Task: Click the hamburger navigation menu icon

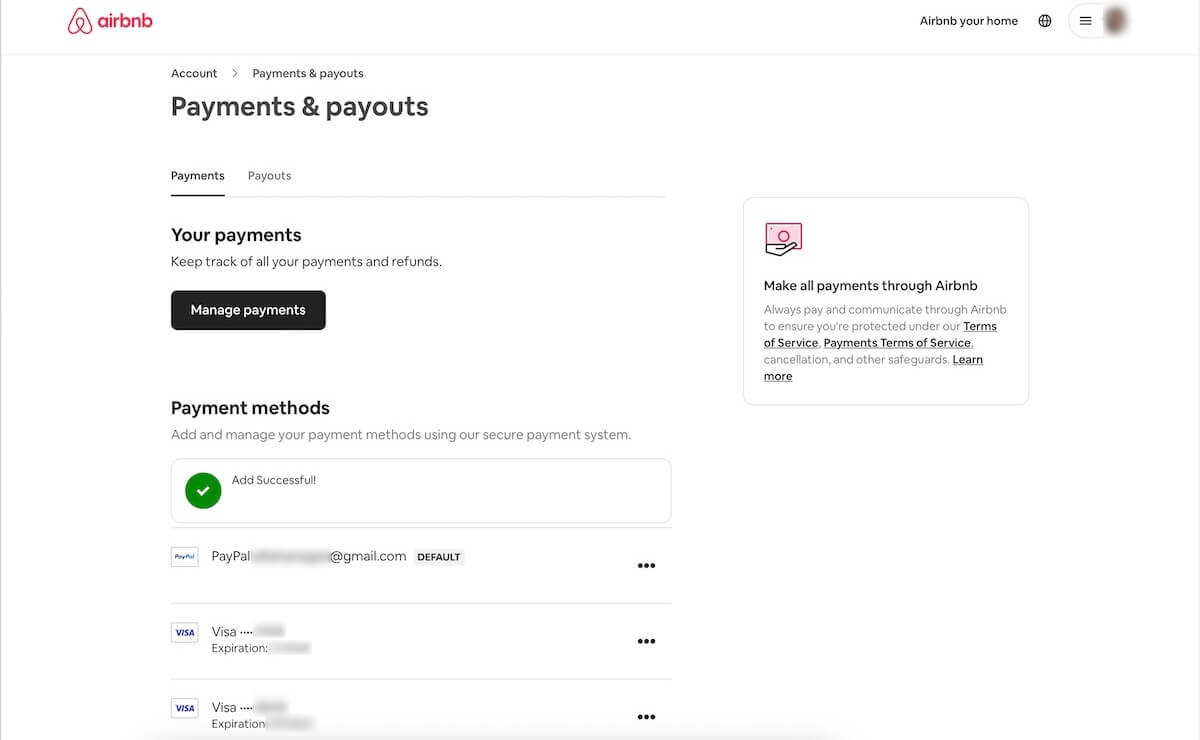Action: point(1085,19)
